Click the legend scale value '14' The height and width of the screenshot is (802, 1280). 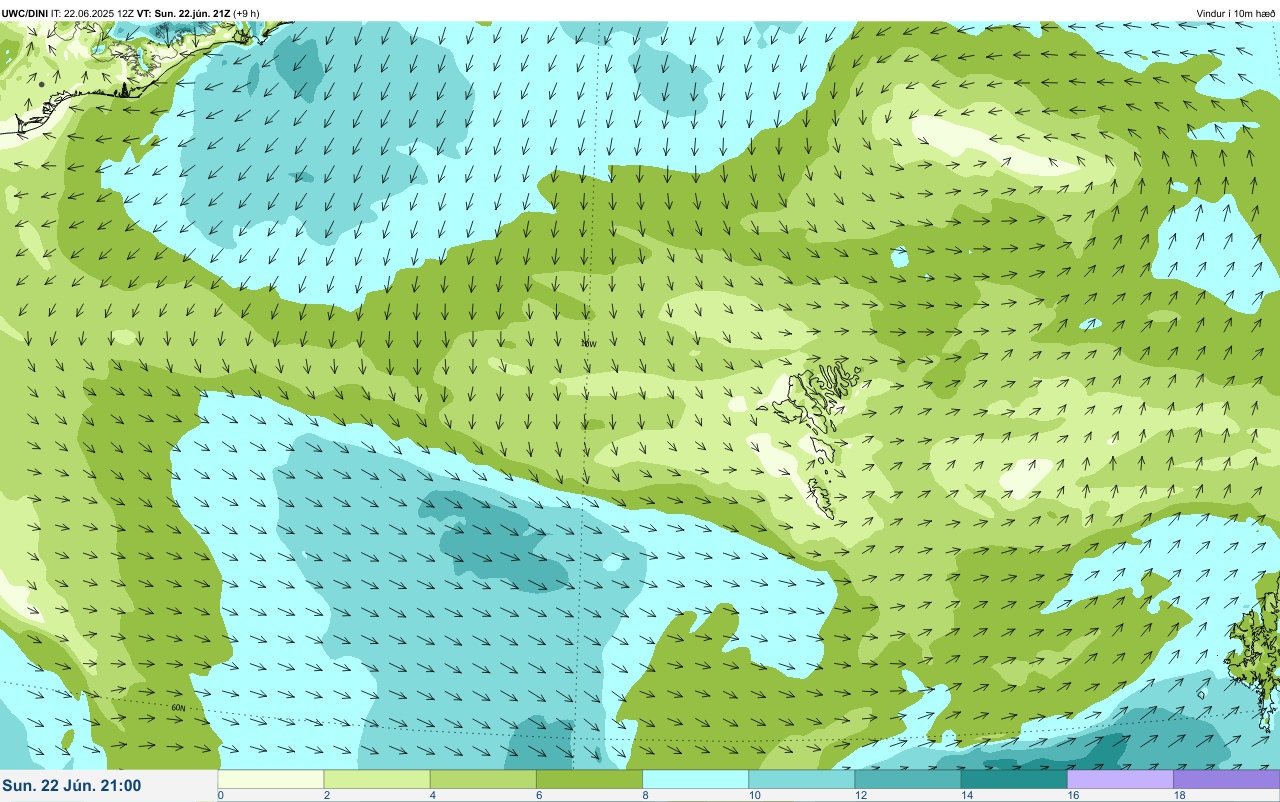pyautogui.click(x=967, y=796)
